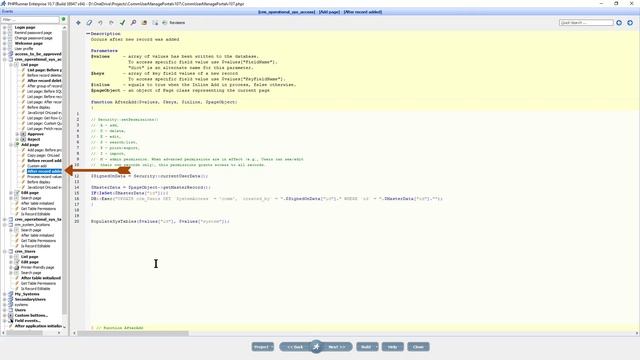This screenshot has height=360, width=640.
Task: Select Process record values event
Action: [44, 177]
